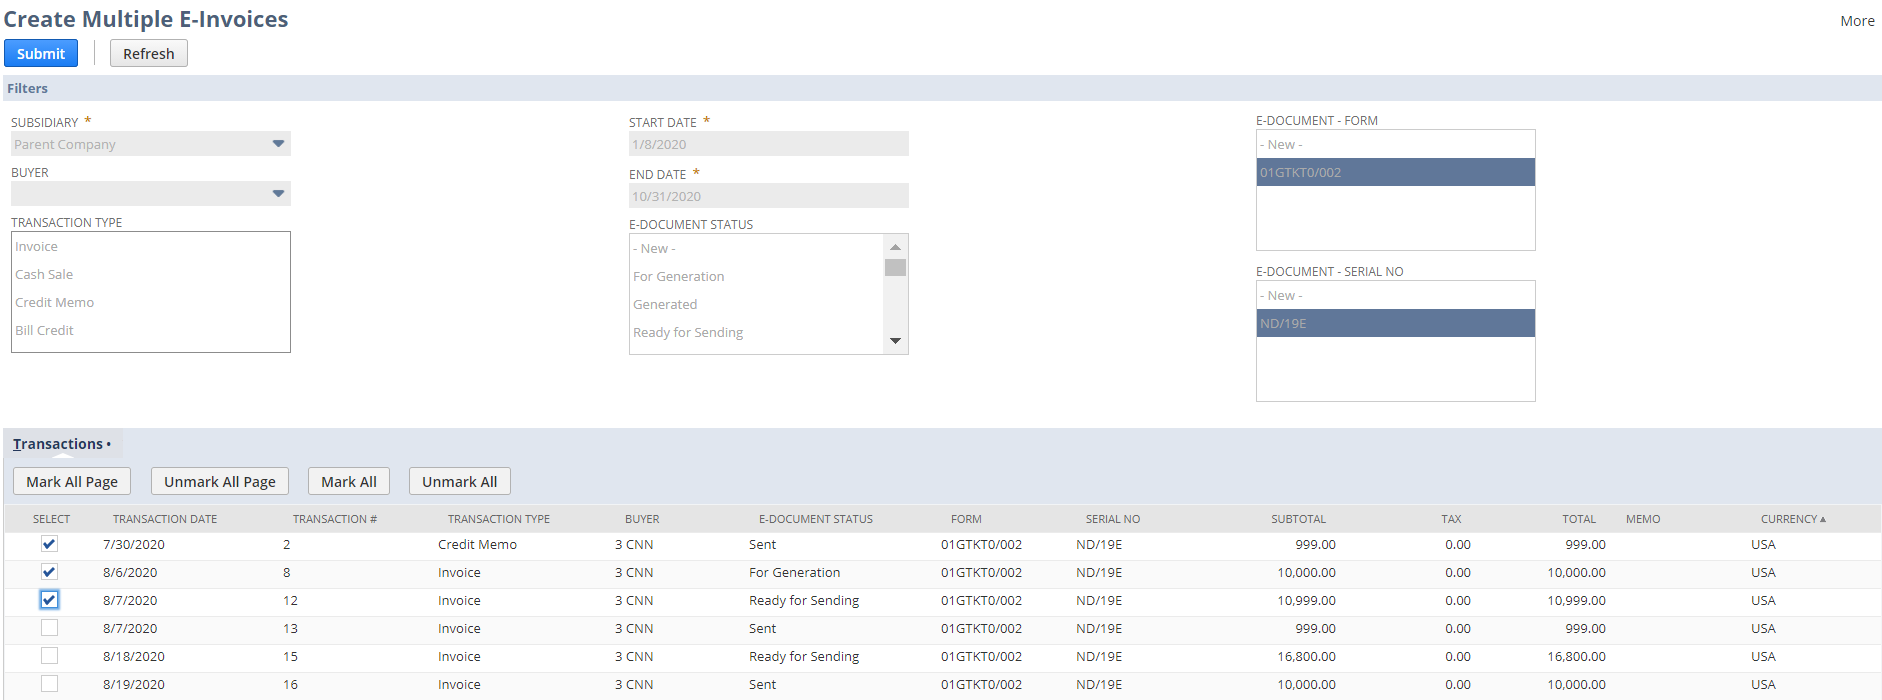This screenshot has width=1882, height=700.
Task: Select Credit Memo in Transaction Type list
Action: pyautogui.click(x=55, y=303)
